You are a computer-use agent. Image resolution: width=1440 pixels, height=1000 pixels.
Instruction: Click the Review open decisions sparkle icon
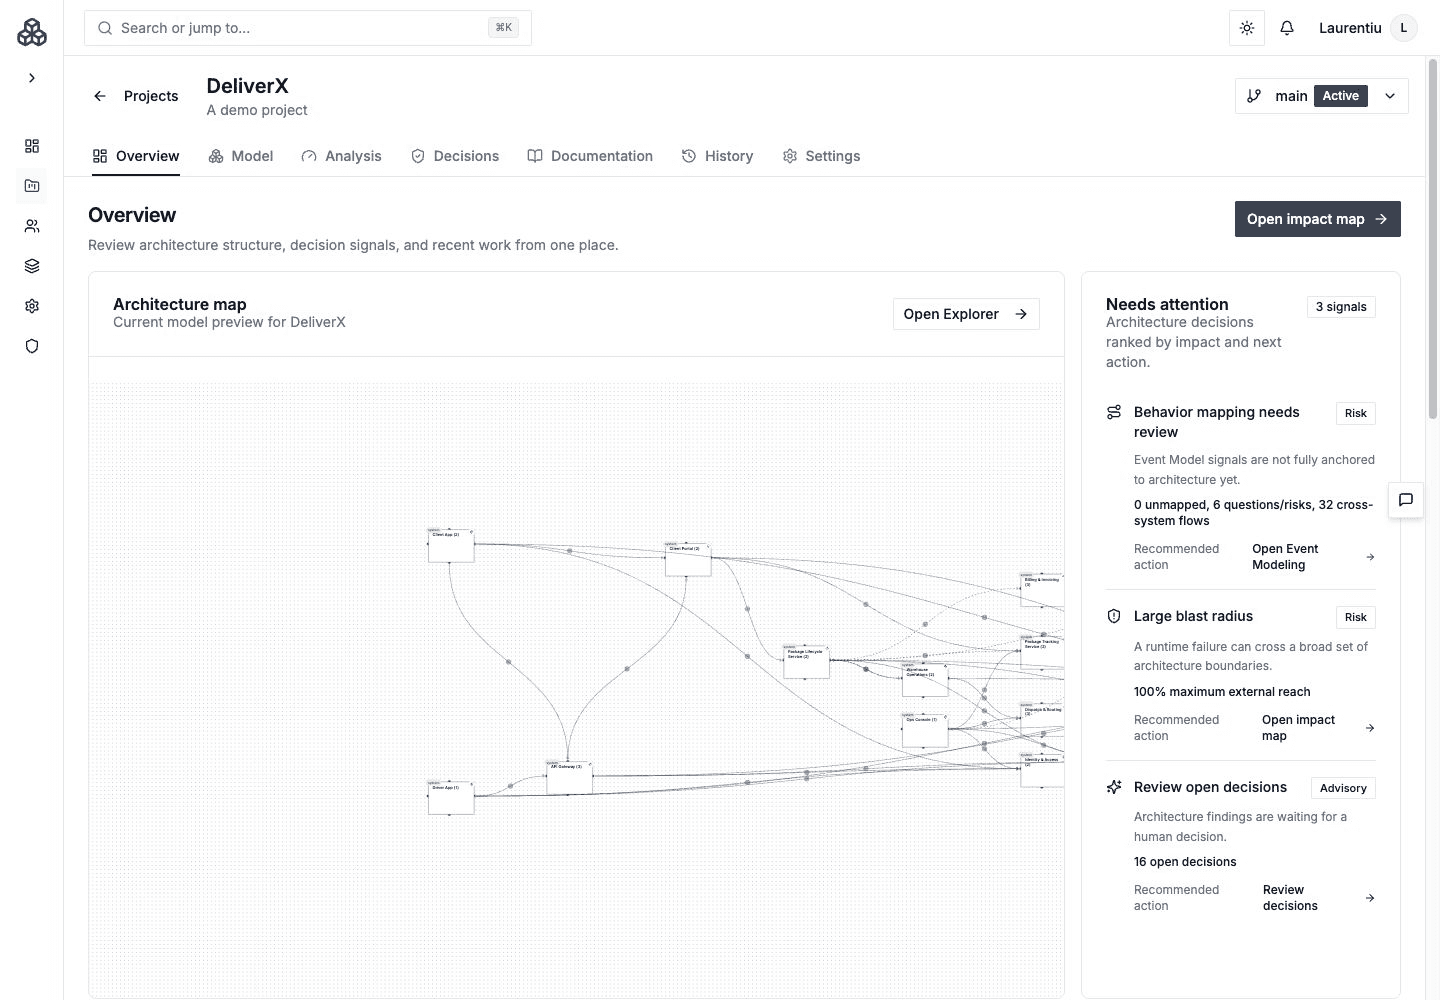pos(1114,787)
